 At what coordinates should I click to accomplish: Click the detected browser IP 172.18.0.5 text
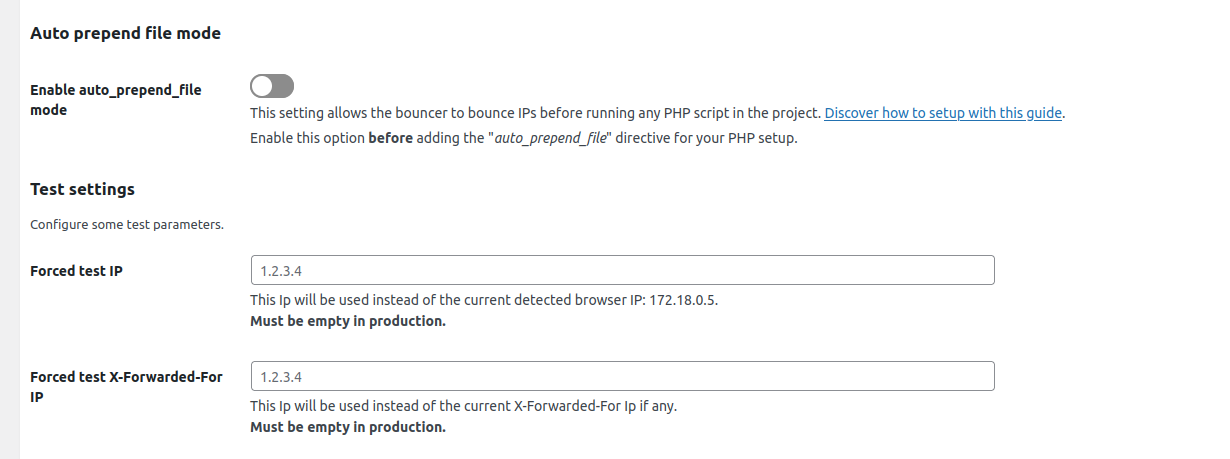683,300
